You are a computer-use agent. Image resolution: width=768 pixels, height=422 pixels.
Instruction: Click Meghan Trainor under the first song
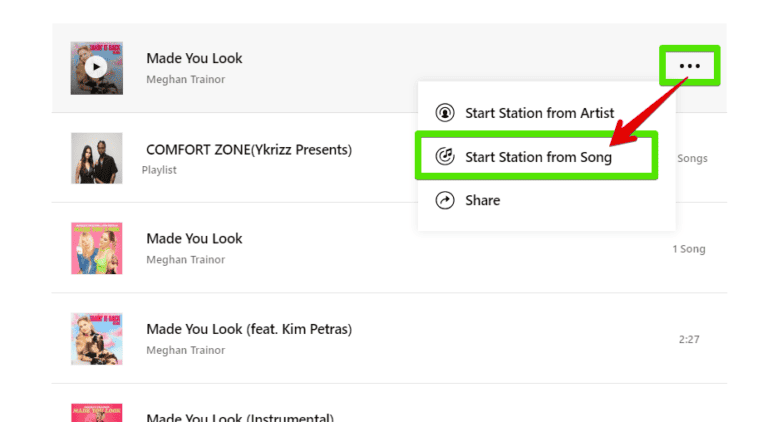[x=185, y=79]
